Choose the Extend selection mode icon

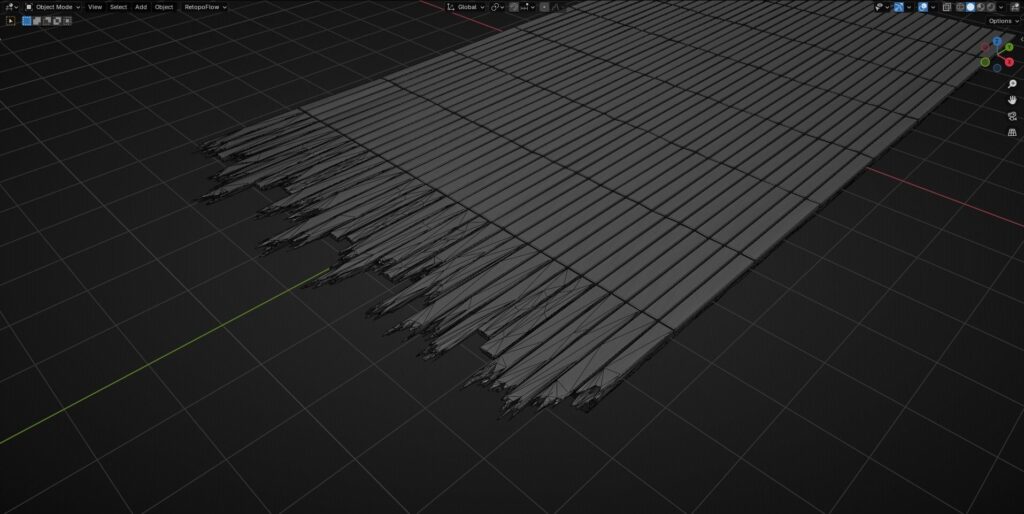click(37, 21)
